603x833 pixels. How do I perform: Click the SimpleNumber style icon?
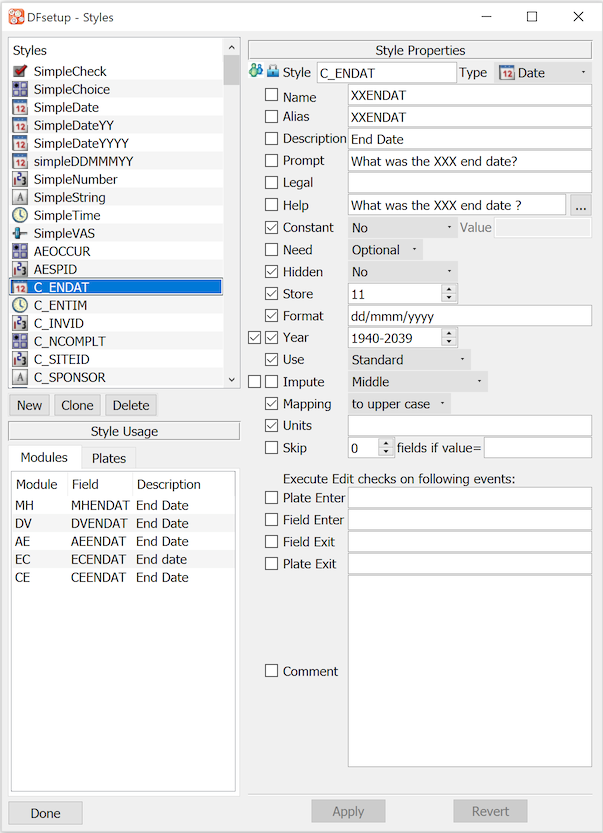pyautogui.click(x=20, y=179)
